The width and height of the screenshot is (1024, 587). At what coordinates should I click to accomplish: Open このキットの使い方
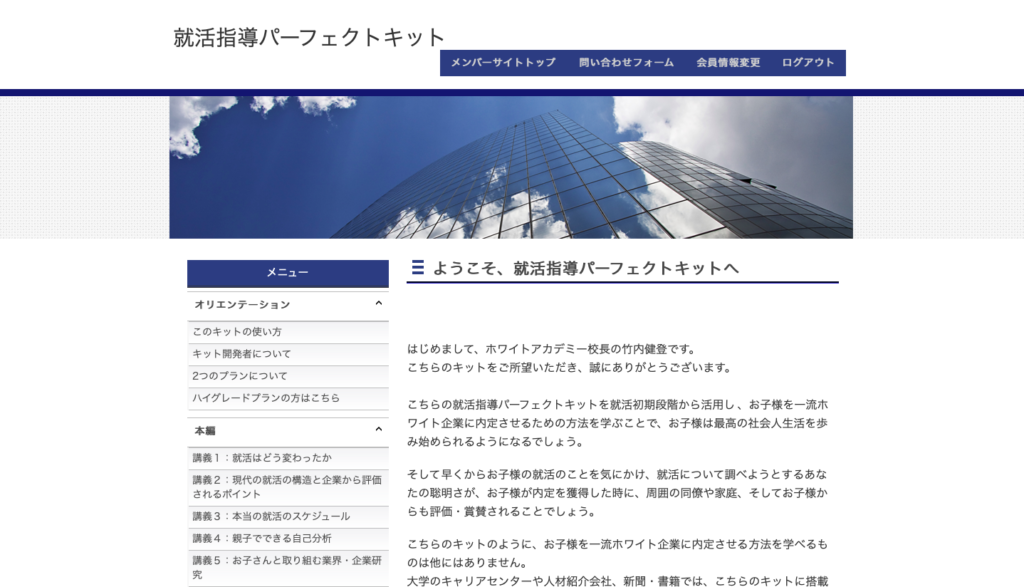coord(288,332)
